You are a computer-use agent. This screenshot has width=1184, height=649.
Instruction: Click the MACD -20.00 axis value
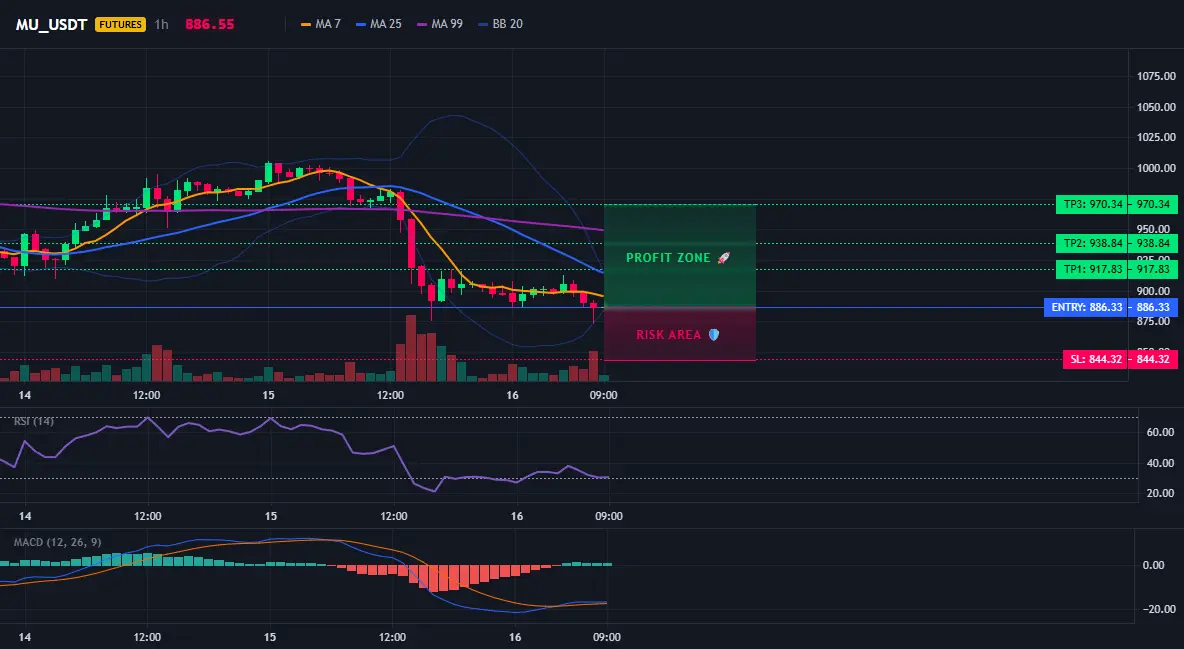[x=1159, y=609]
